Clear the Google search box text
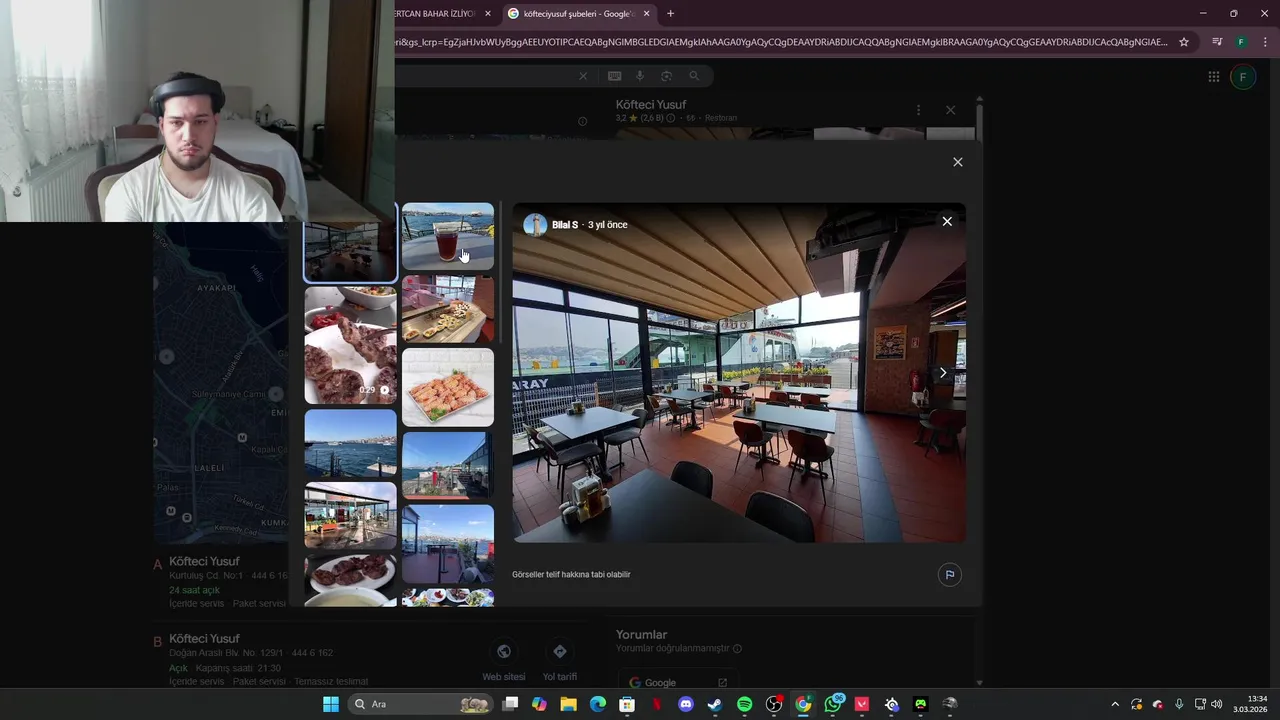This screenshot has width=1280, height=720. coord(583,76)
